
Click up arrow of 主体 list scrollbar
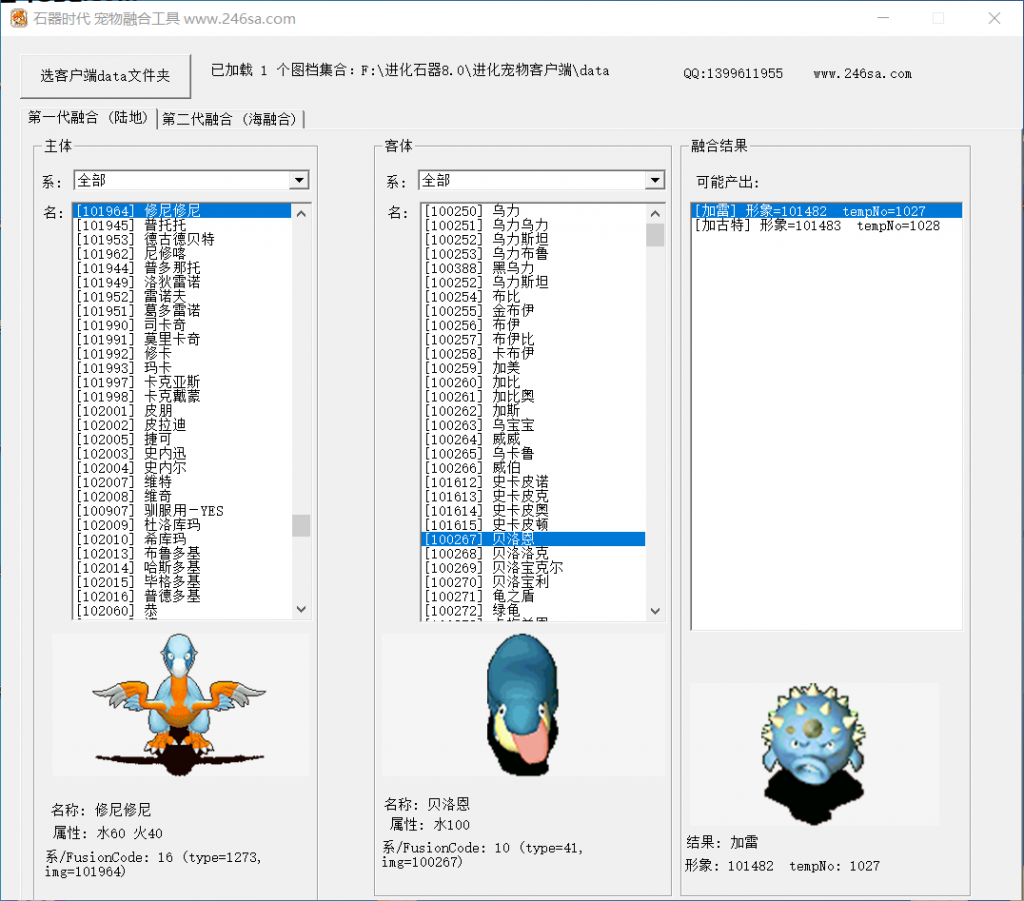301,213
